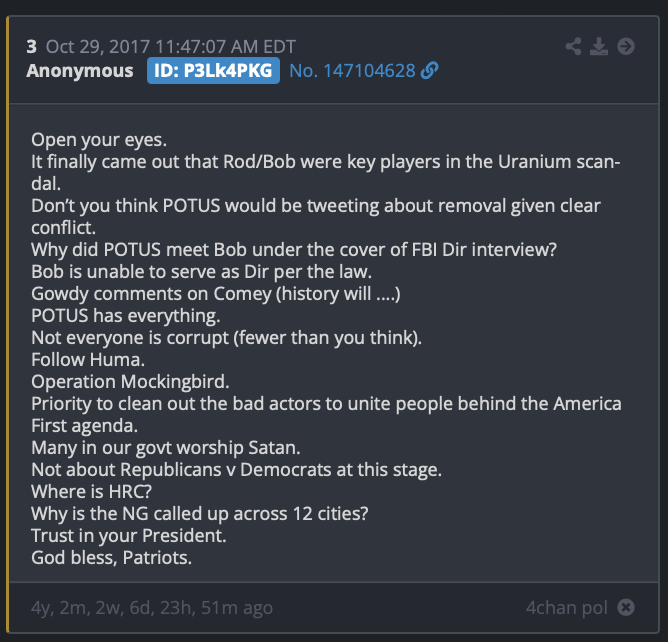
Task: Open the post via the right-arrow circle icon
Action: click(626, 46)
